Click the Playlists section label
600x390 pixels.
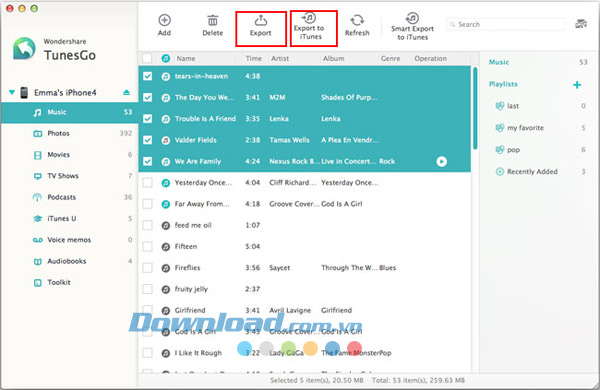(503, 84)
